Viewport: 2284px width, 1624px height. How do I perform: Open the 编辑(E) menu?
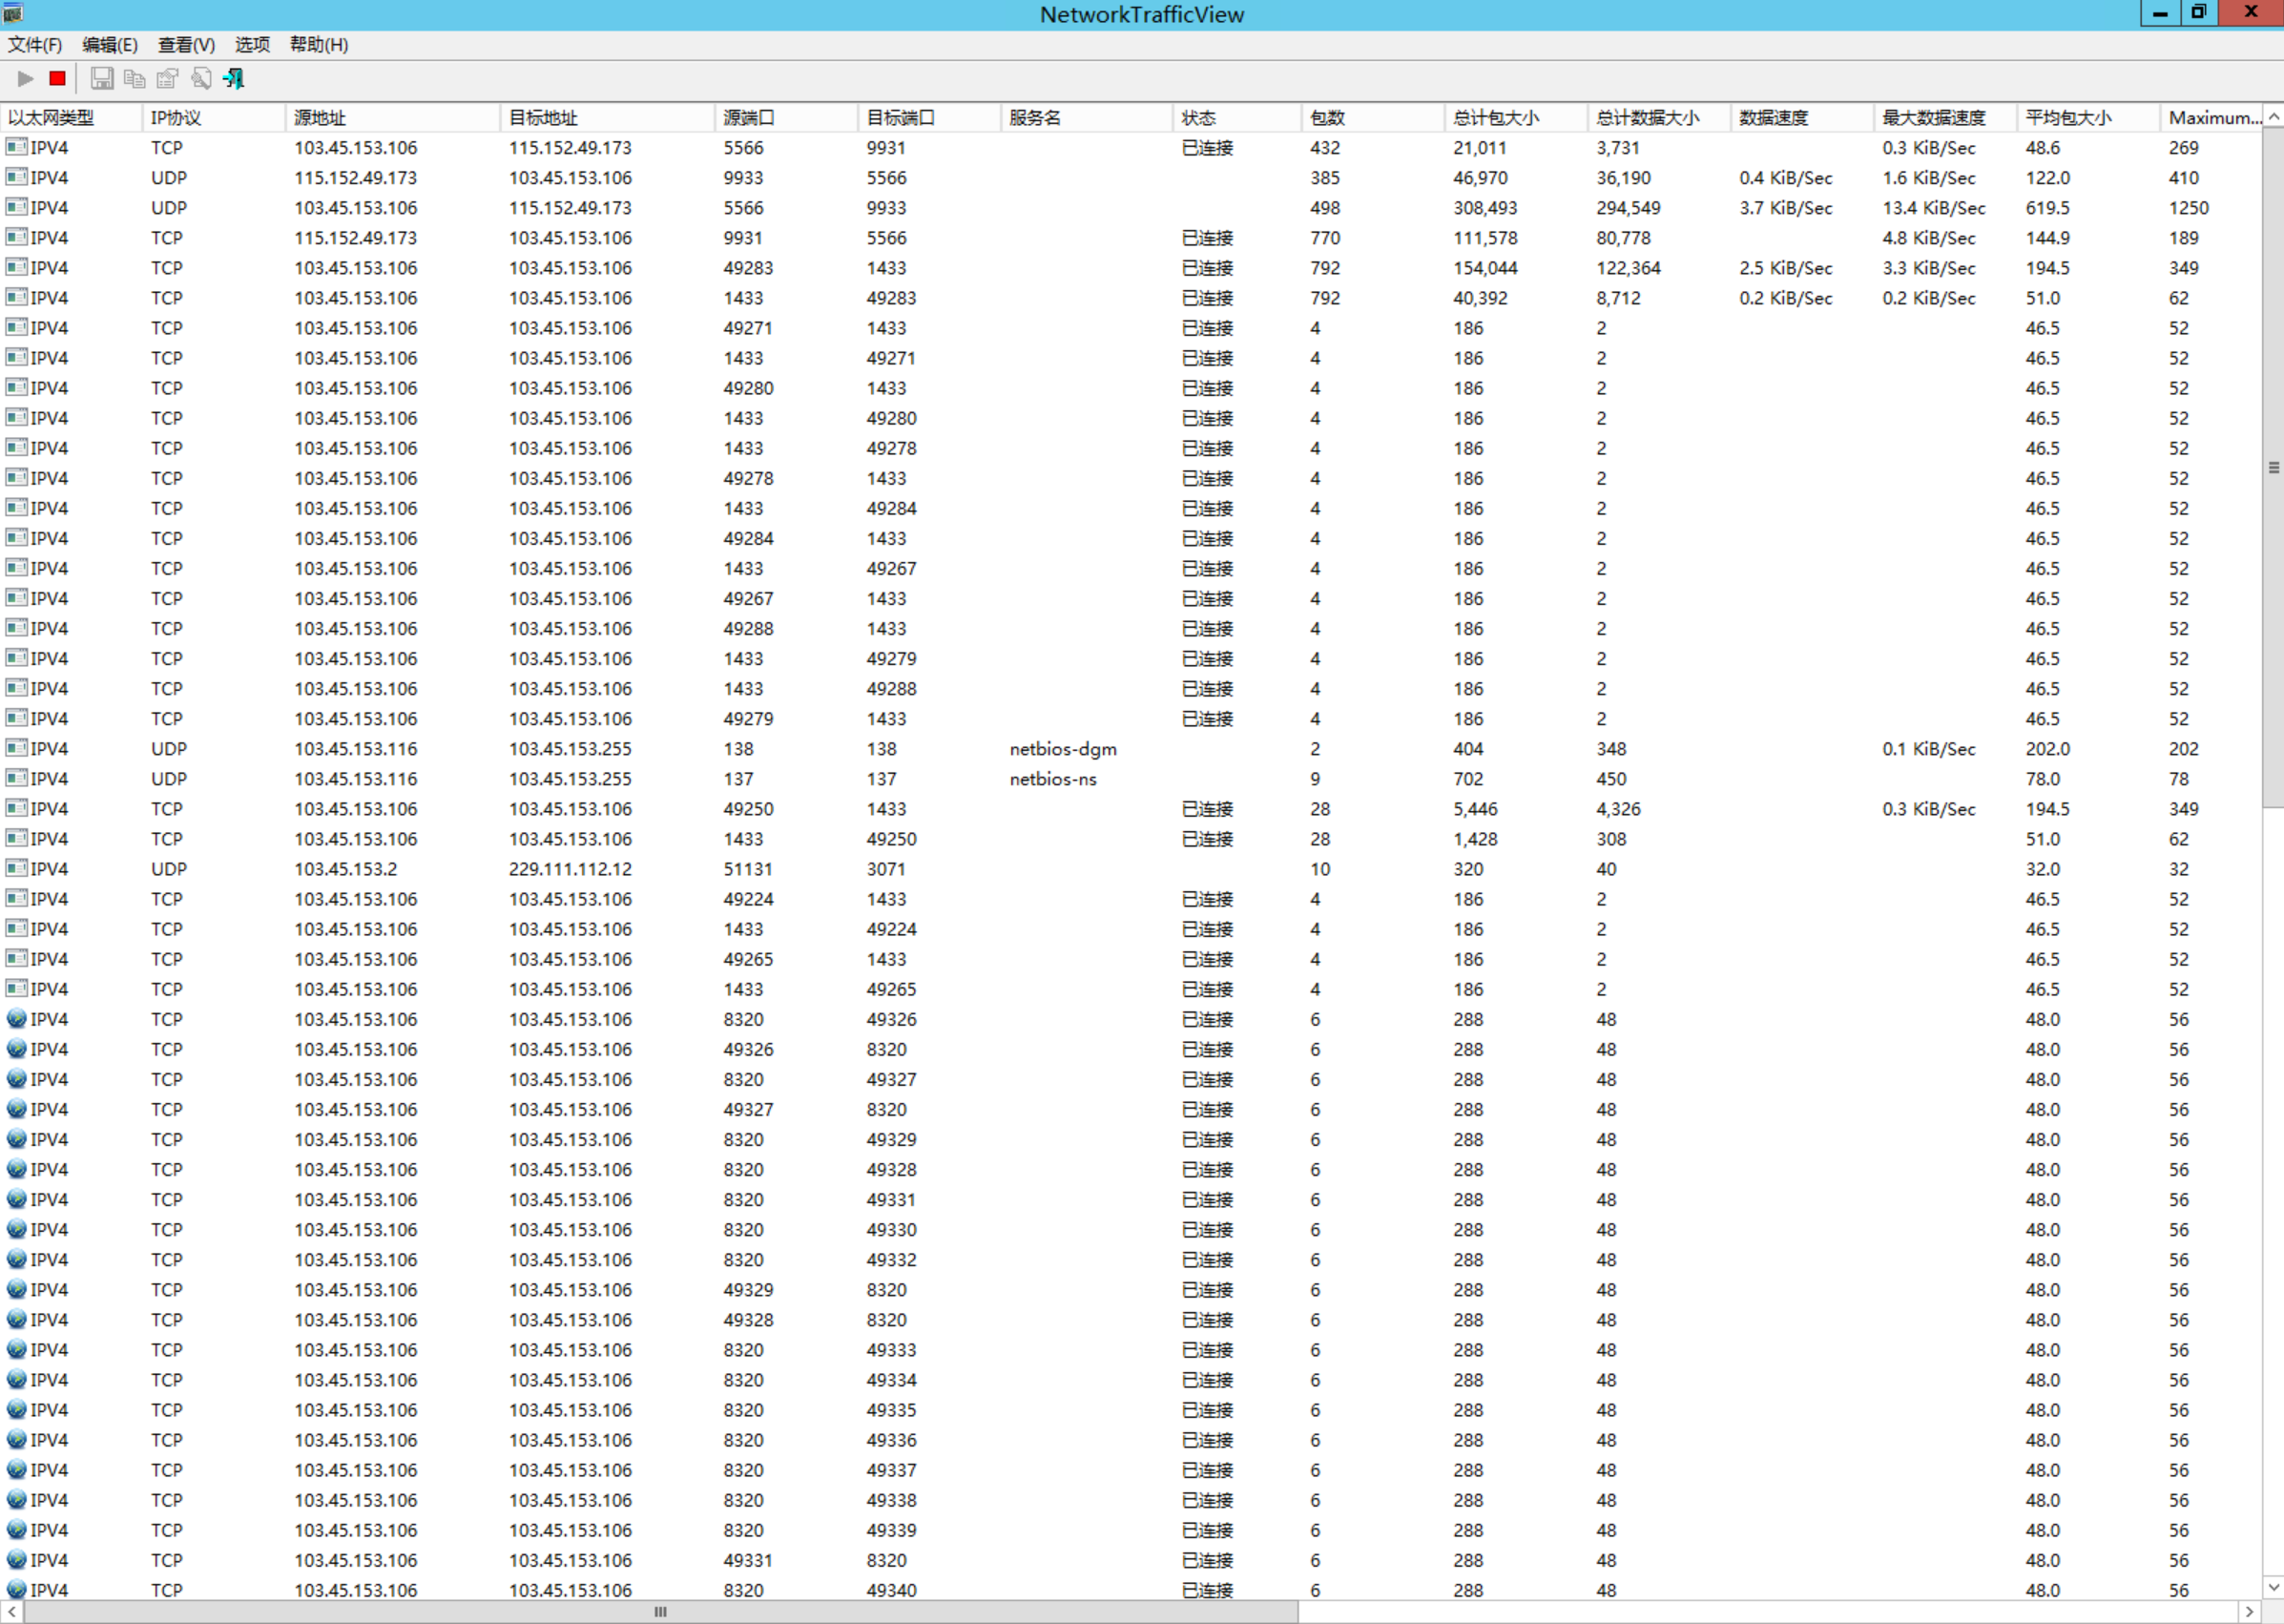(110, 45)
